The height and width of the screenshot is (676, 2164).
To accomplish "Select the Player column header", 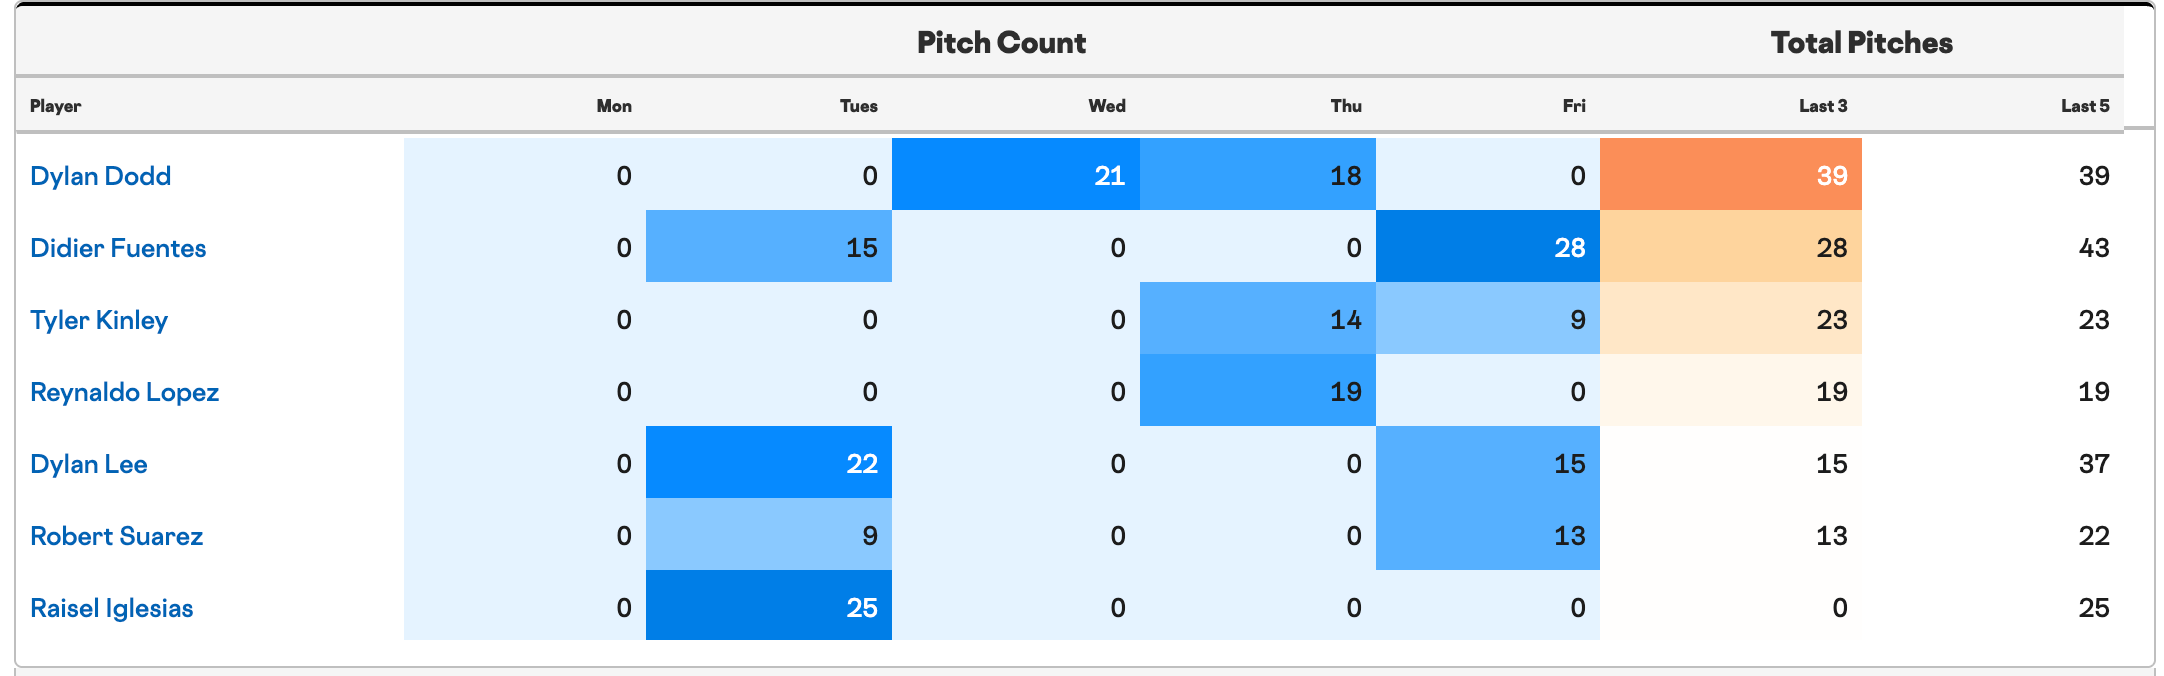I will [x=56, y=106].
